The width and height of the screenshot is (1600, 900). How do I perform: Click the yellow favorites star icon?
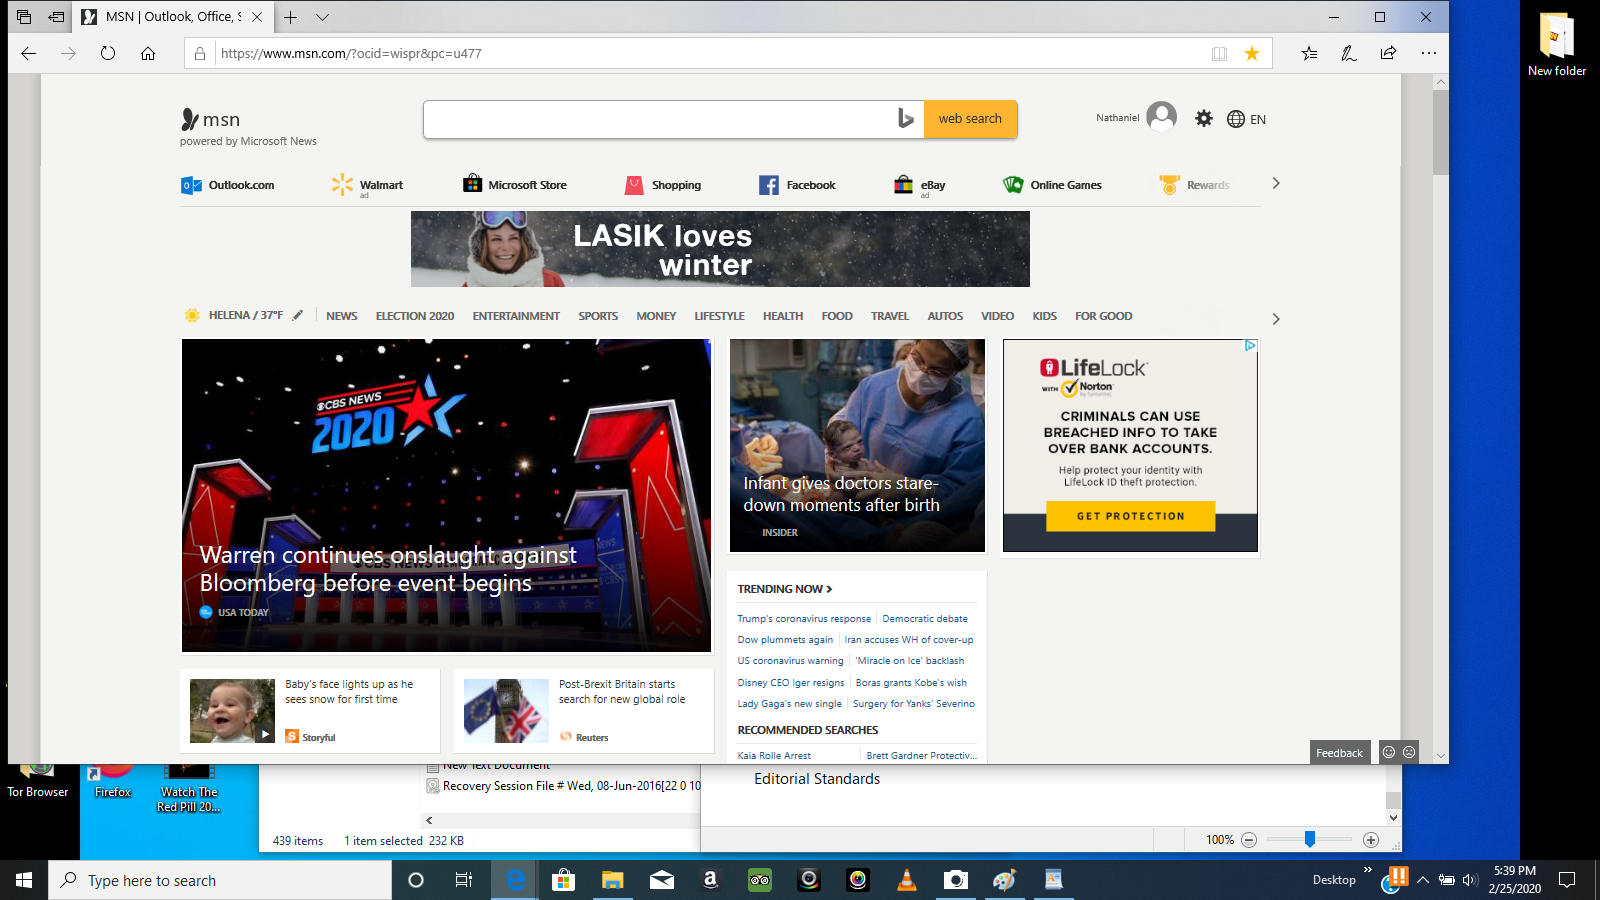[1252, 54]
